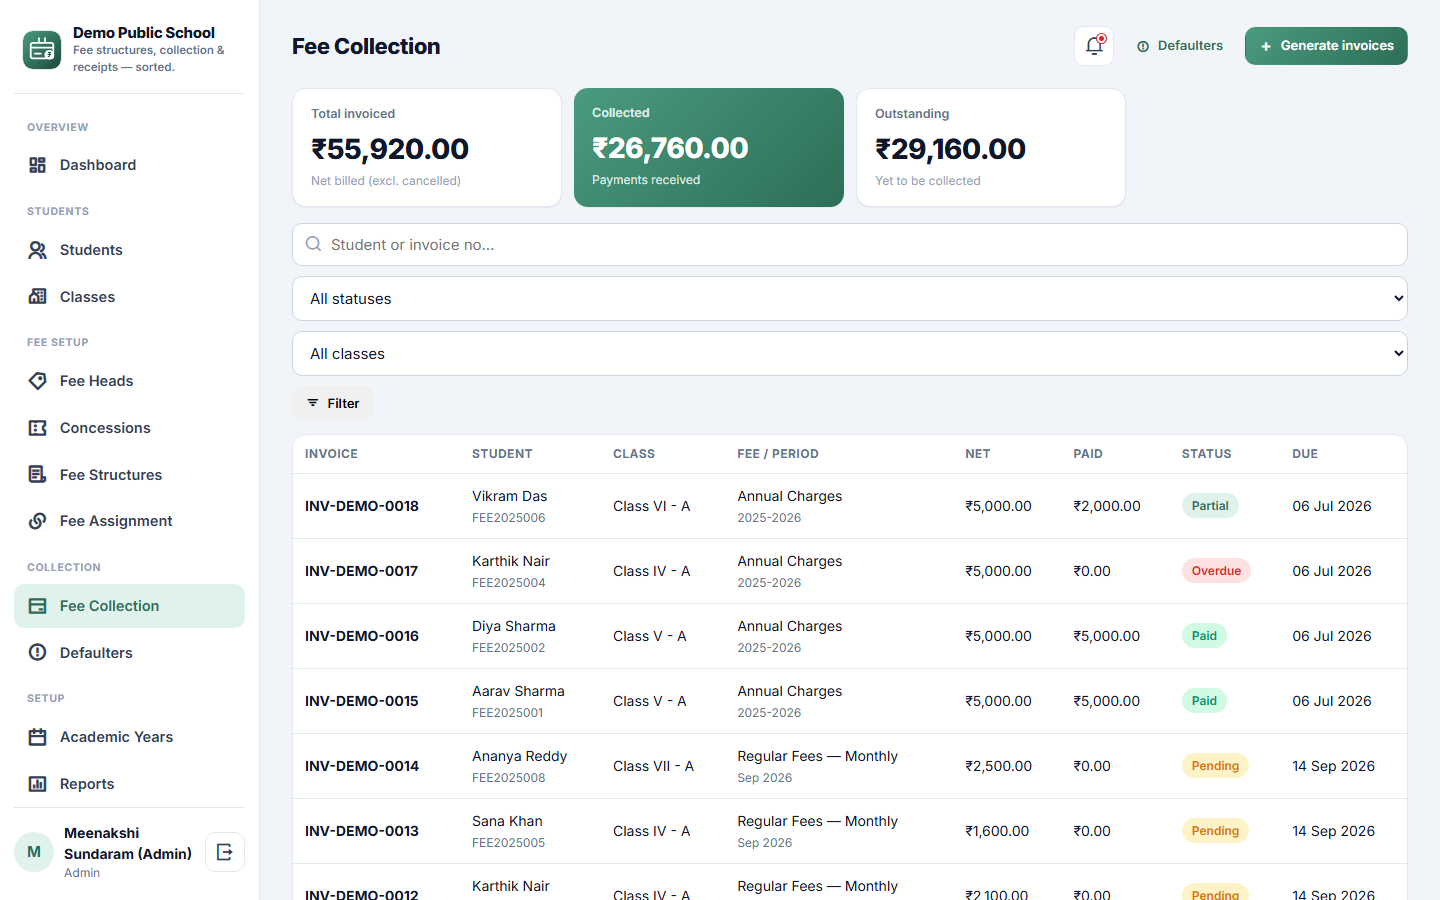Click student name Aarav Sharma
Viewport: 1440px width, 900px height.
pos(518,691)
